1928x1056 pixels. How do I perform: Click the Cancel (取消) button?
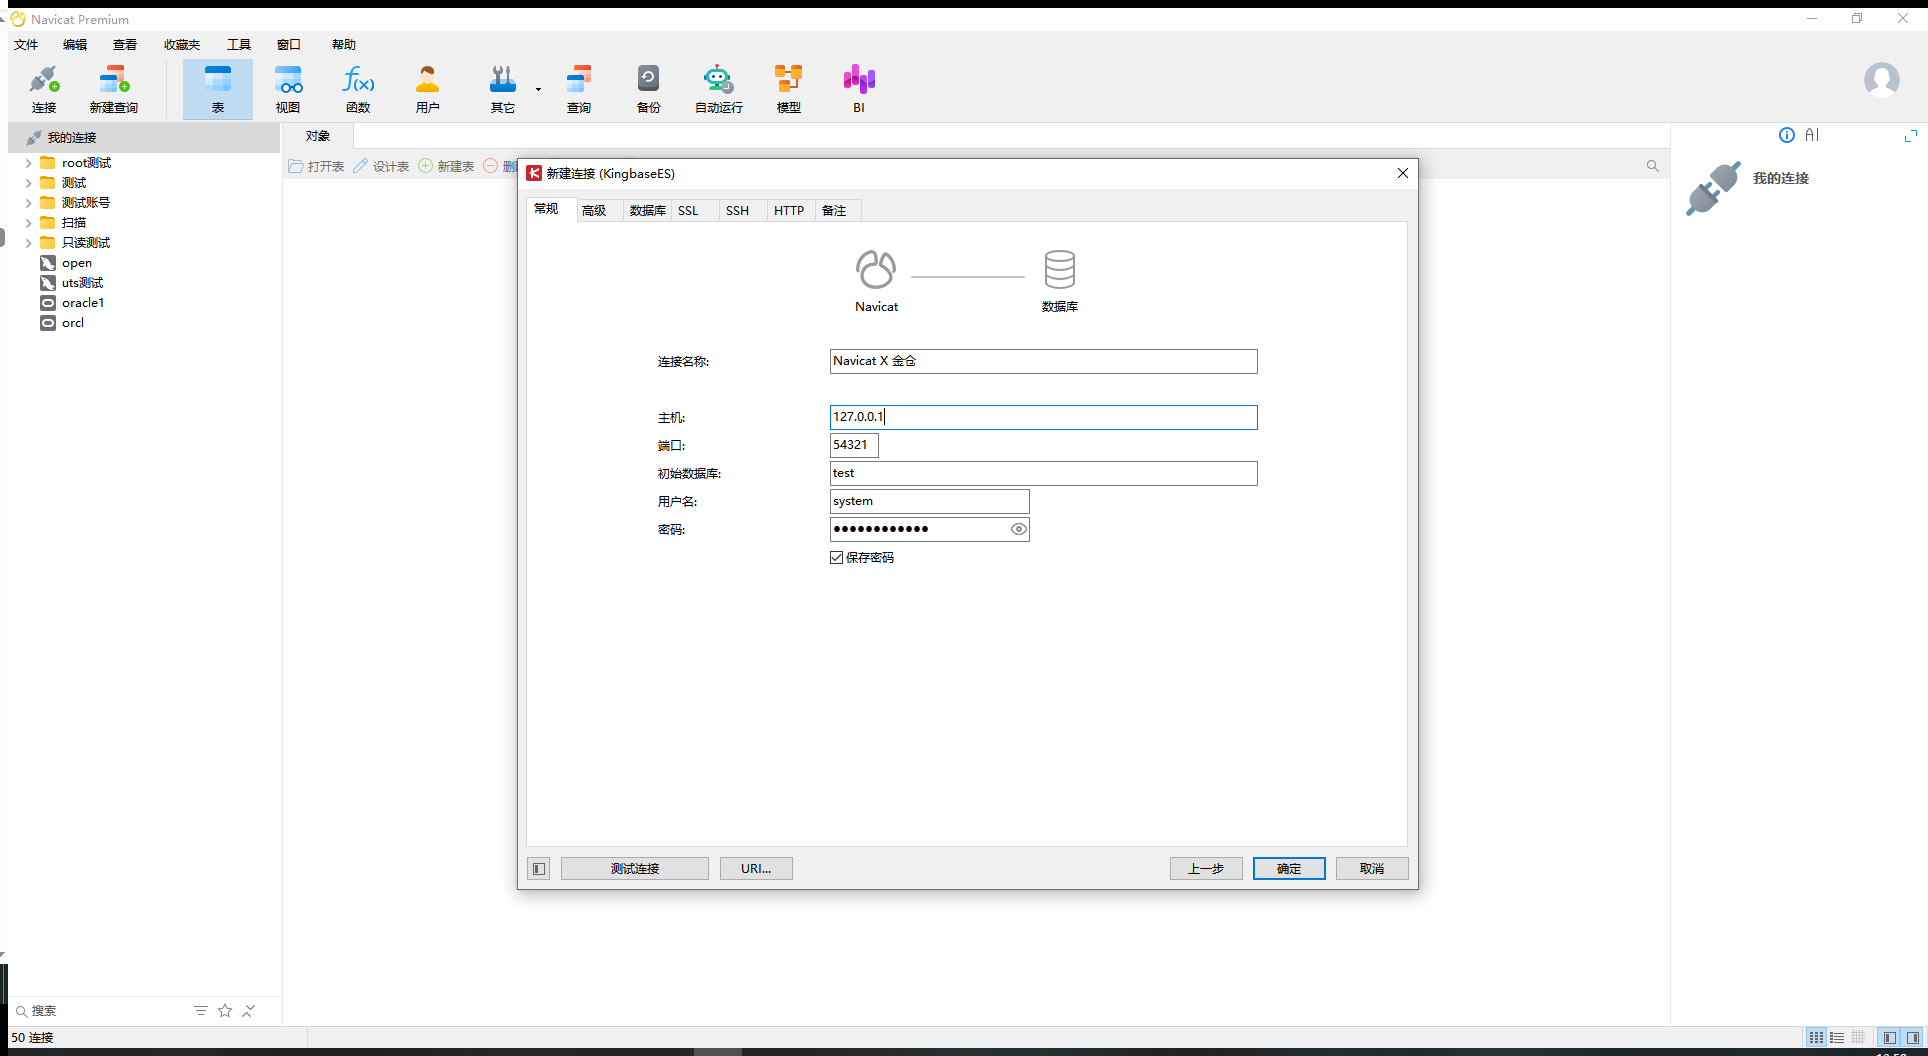click(1372, 869)
